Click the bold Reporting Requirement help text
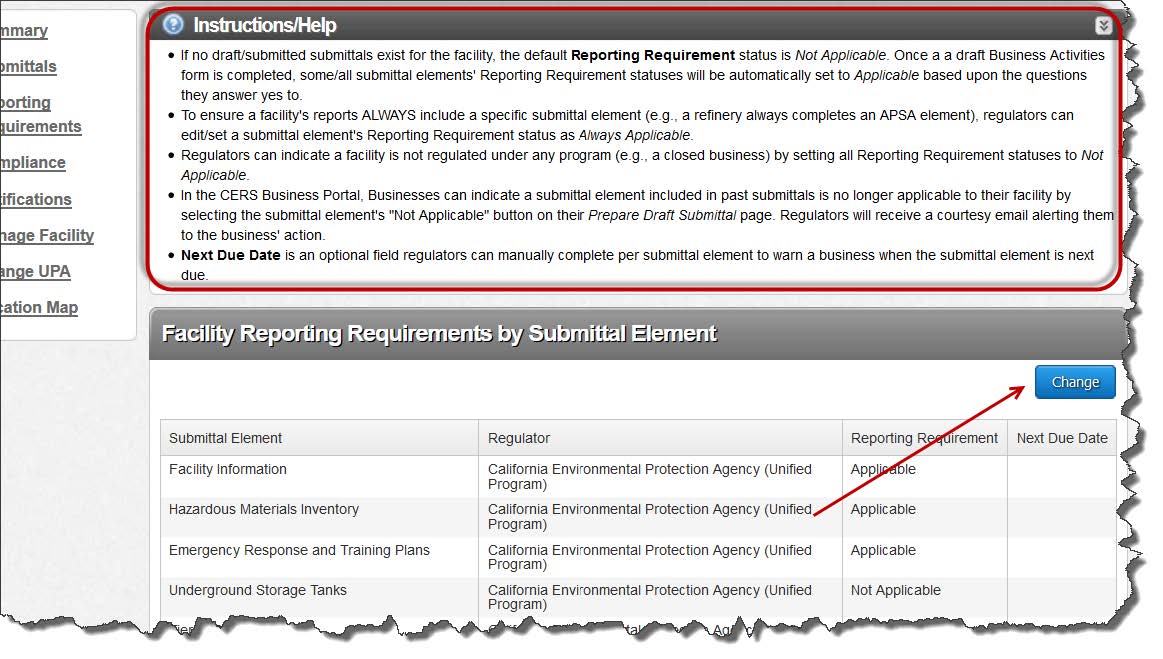The height and width of the screenshot is (659, 1163). (653, 55)
